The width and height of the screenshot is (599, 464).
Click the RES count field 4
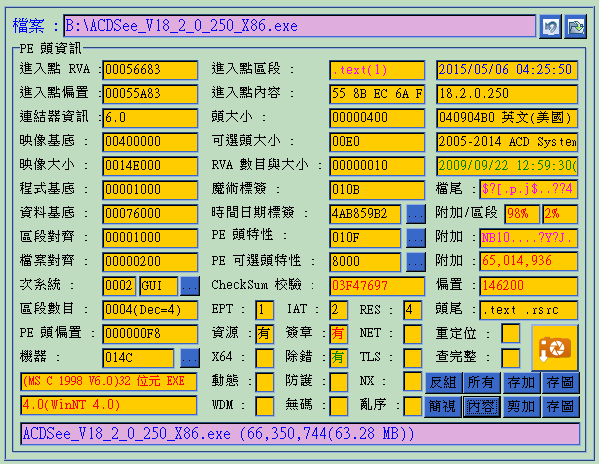(x=413, y=310)
